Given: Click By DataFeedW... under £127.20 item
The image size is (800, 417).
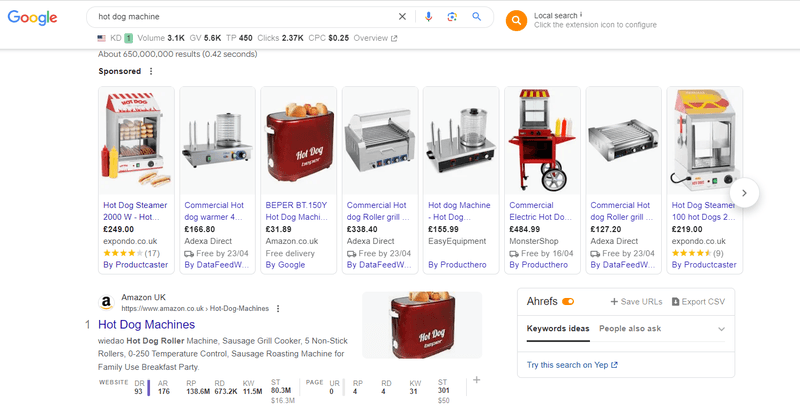Looking at the screenshot, I should click(622, 265).
